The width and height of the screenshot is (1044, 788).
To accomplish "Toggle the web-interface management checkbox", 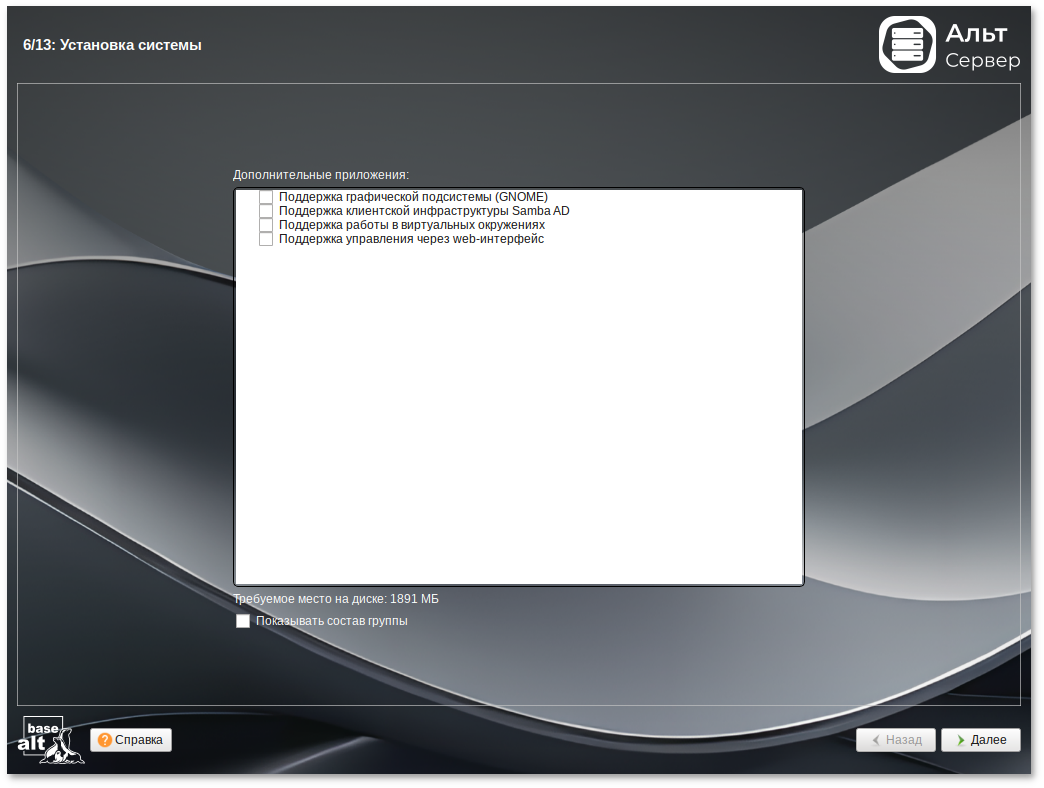I will click(x=266, y=239).
